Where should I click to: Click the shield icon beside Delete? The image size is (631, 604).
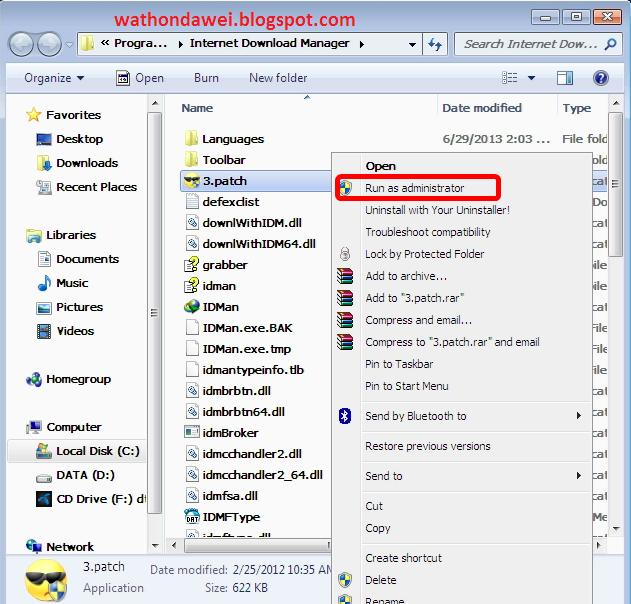[x=345, y=580]
